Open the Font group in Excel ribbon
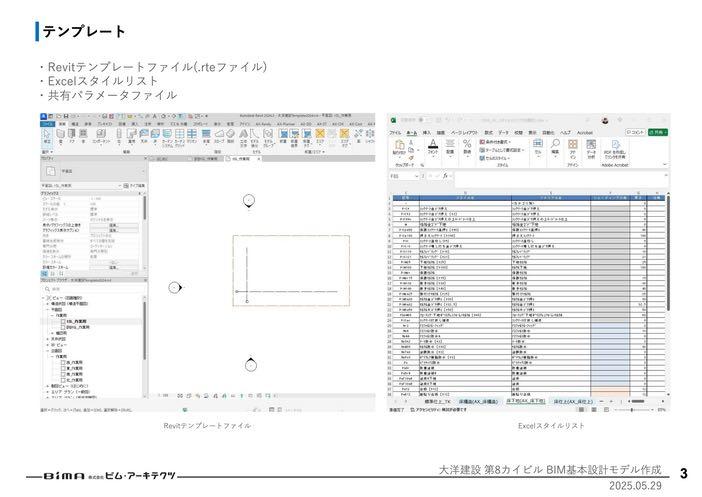Screen dimensions: 702x497 (x=432, y=147)
